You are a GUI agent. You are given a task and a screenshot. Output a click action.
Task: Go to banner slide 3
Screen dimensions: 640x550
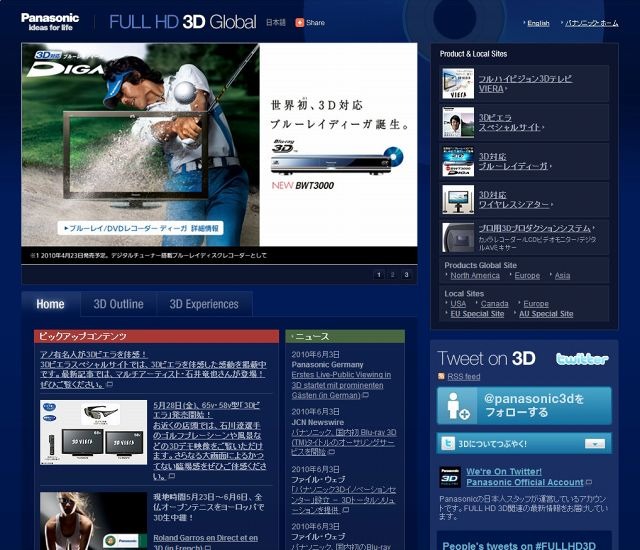pyautogui.click(x=406, y=275)
